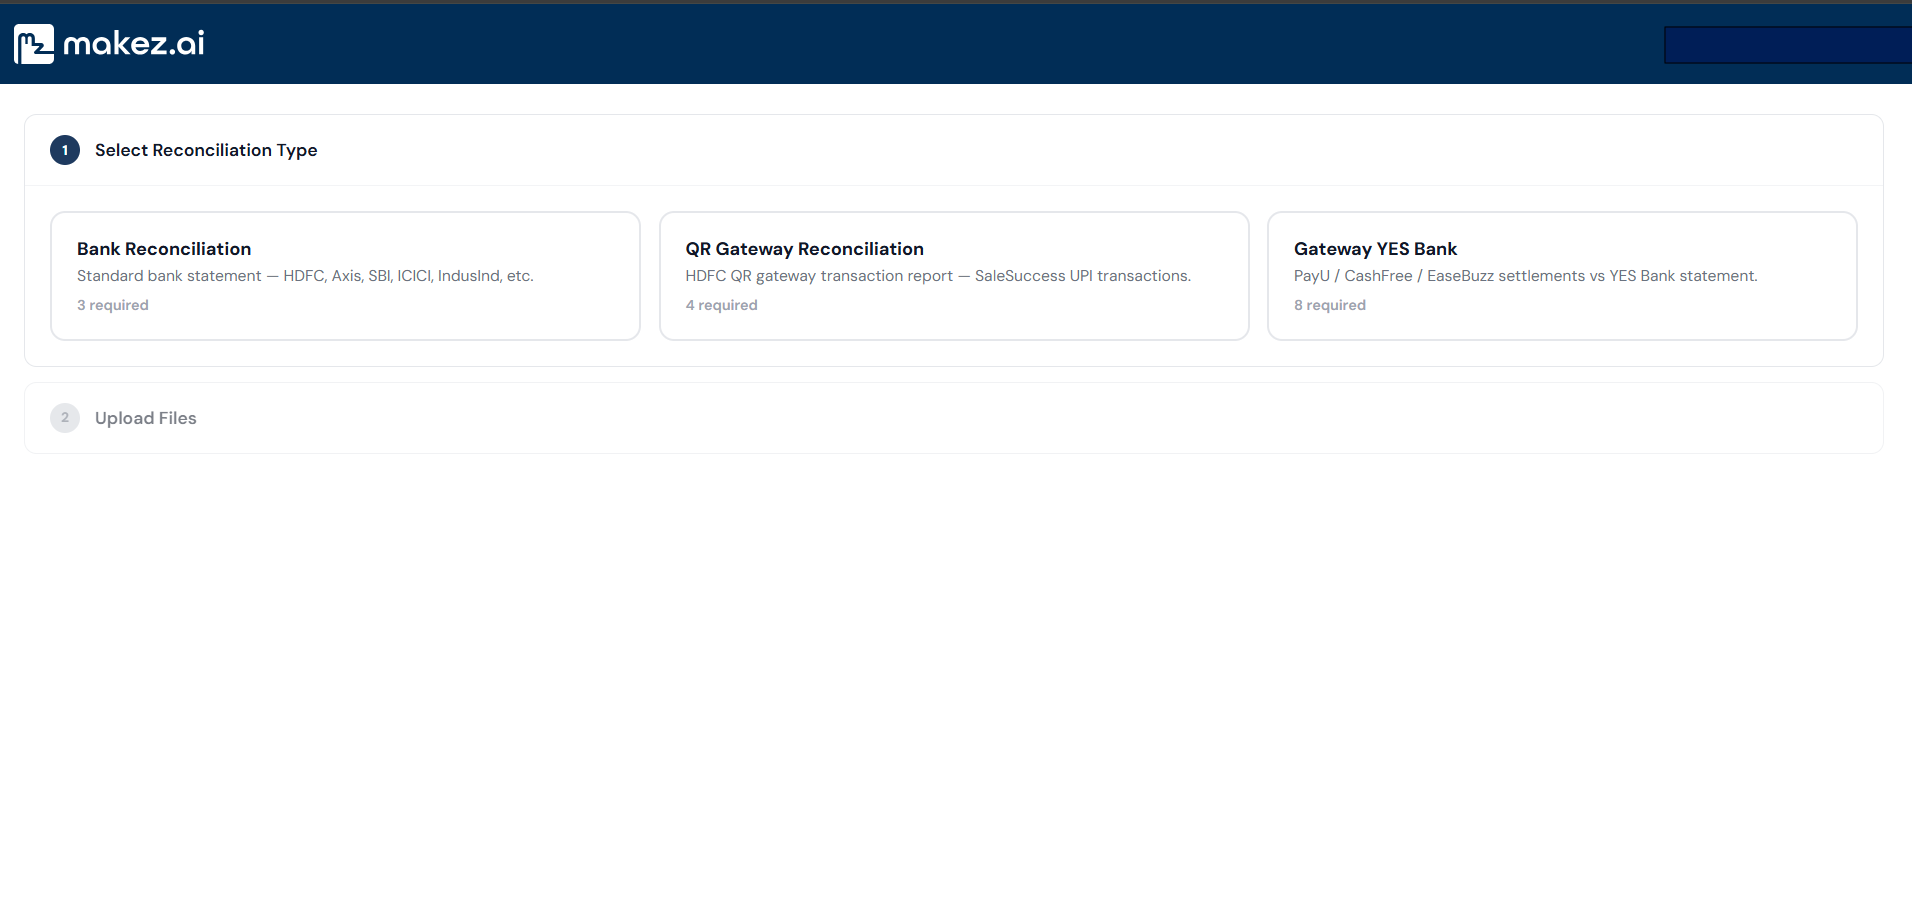The width and height of the screenshot is (1912, 907).
Task: Click the '3 required' label
Action: click(x=113, y=305)
